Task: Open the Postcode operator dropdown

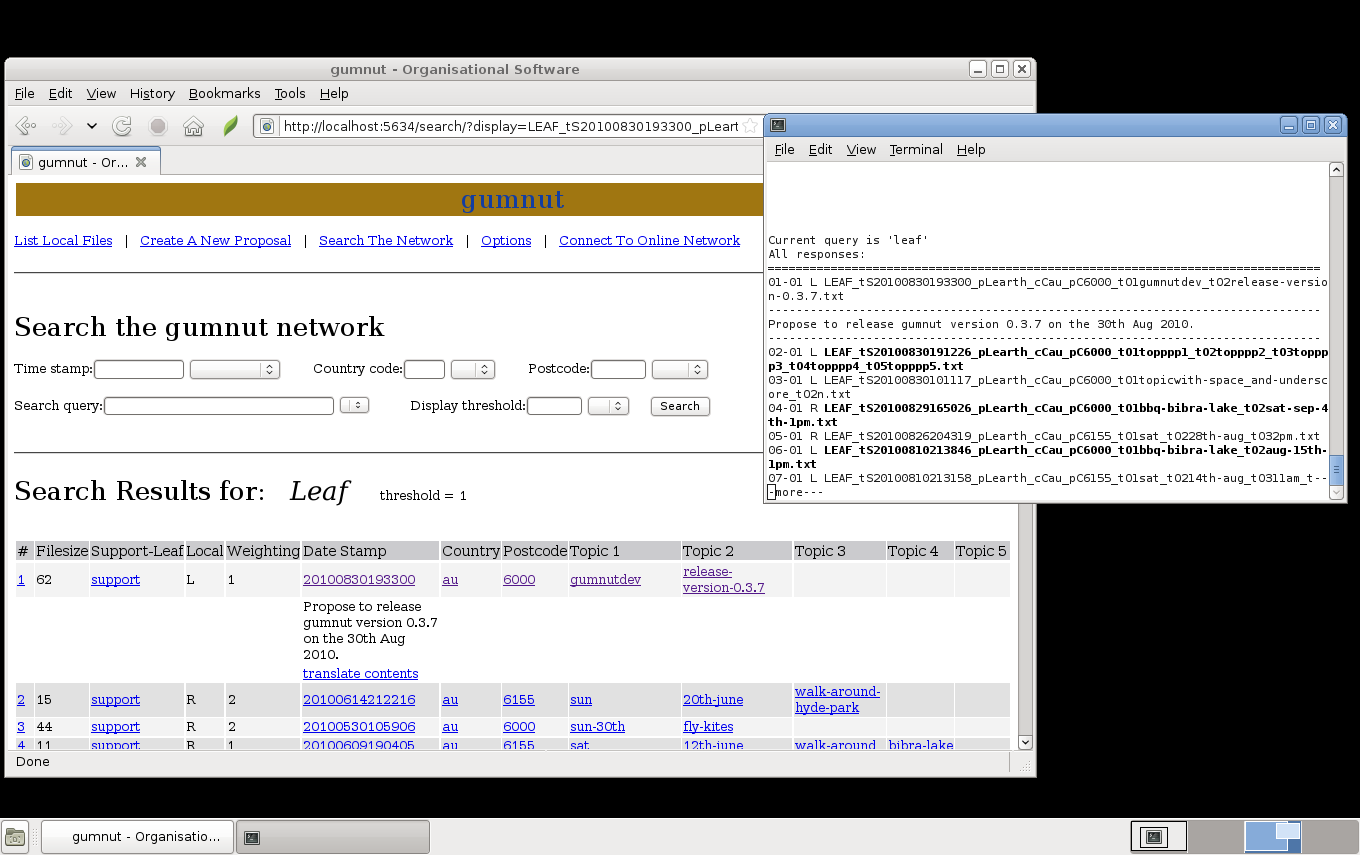Action: click(x=680, y=369)
